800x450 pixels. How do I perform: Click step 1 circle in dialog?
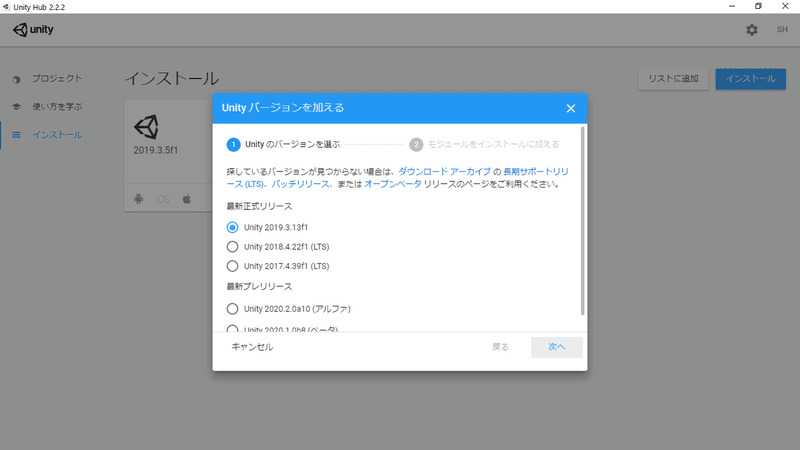[x=233, y=144]
